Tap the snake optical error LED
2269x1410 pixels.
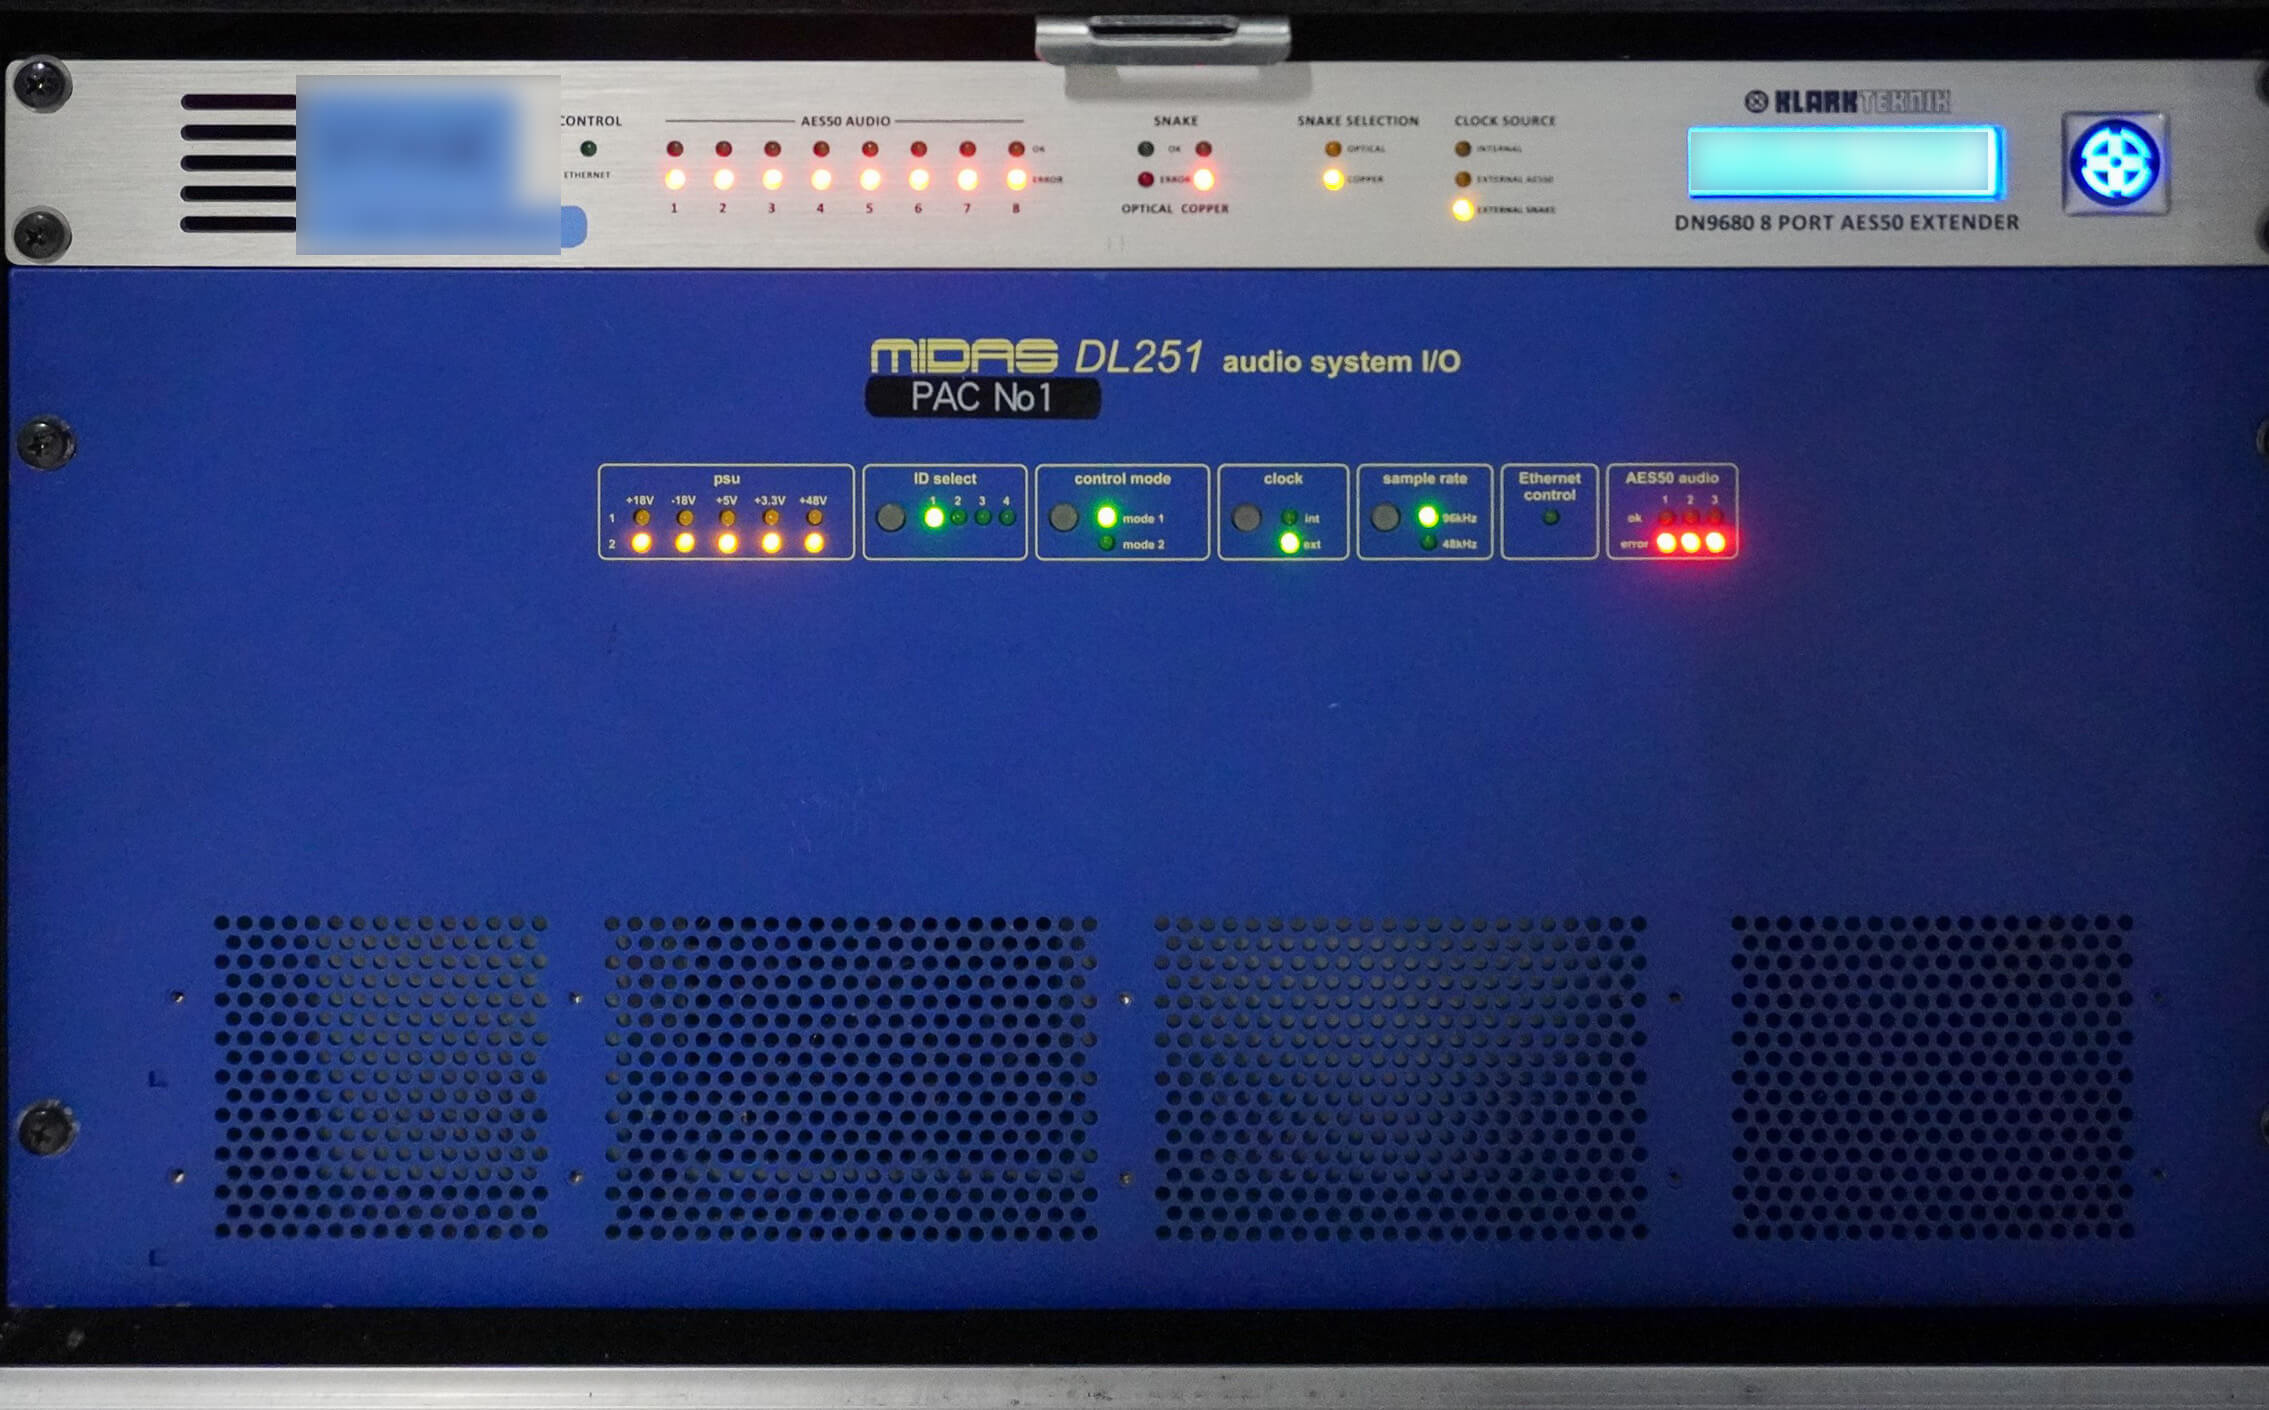(x=1146, y=180)
